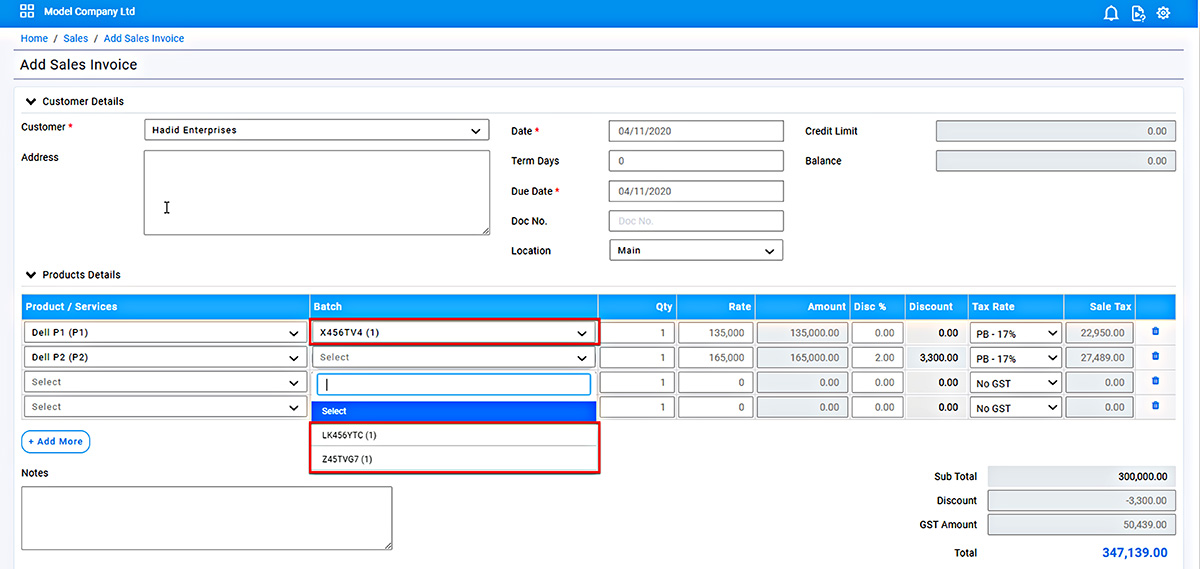Edit Qty for Dell P1 row
Screen dimensions: 1200x569
coord(638,332)
